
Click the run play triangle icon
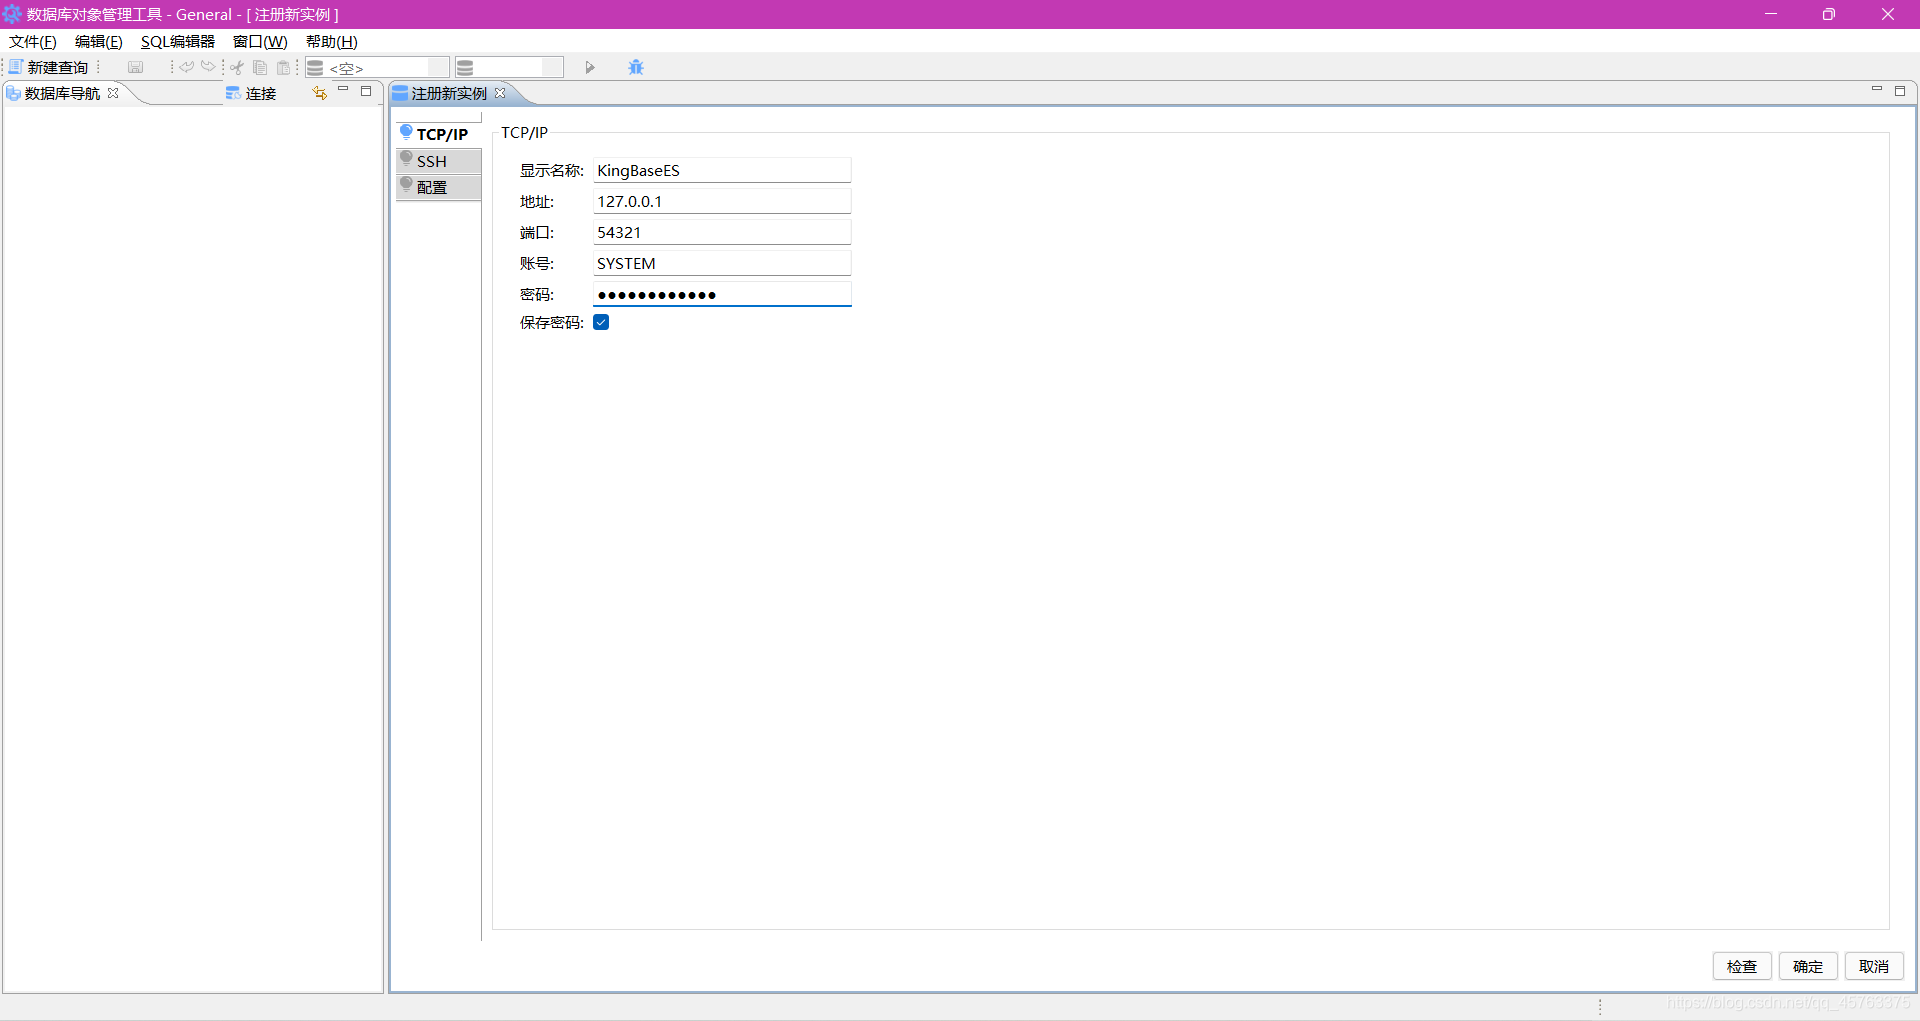coord(590,67)
